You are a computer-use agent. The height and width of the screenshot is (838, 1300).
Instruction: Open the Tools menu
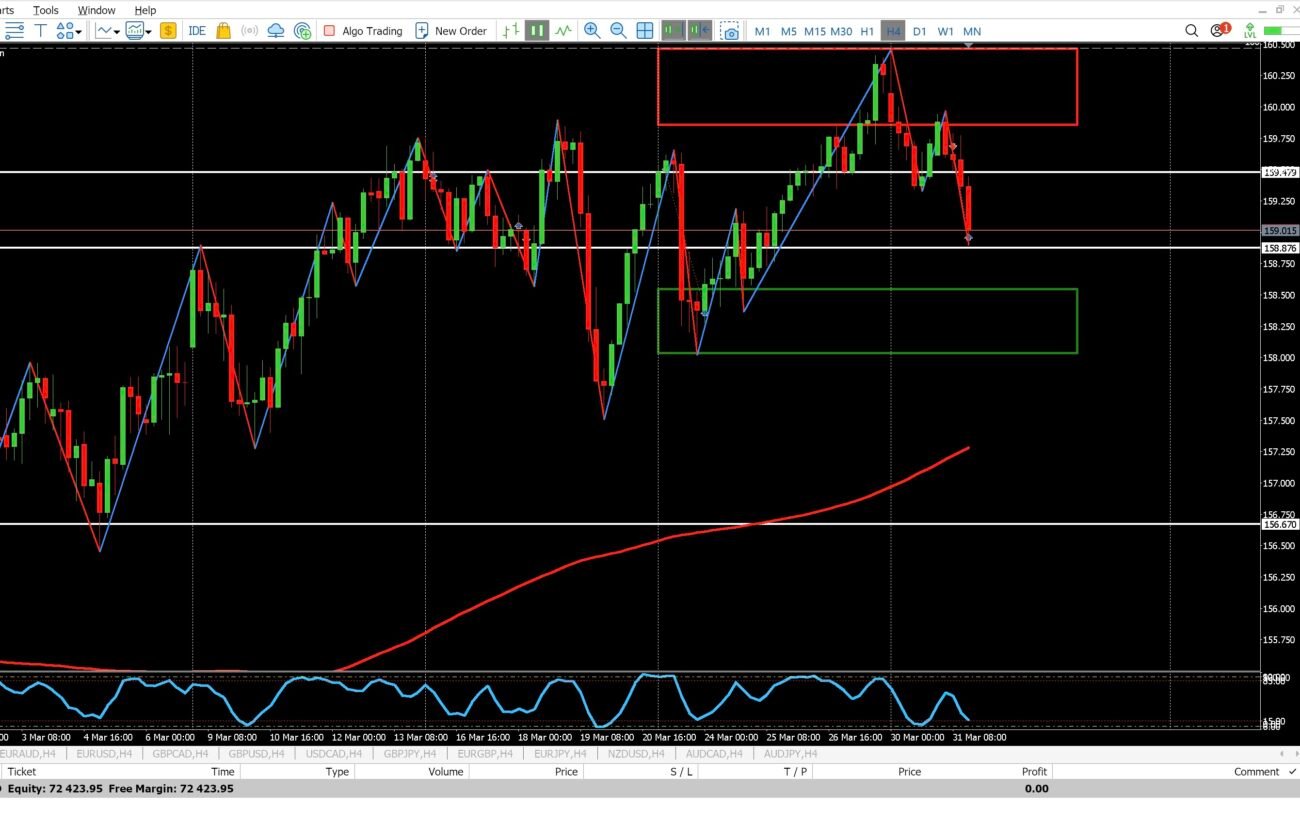[46, 10]
